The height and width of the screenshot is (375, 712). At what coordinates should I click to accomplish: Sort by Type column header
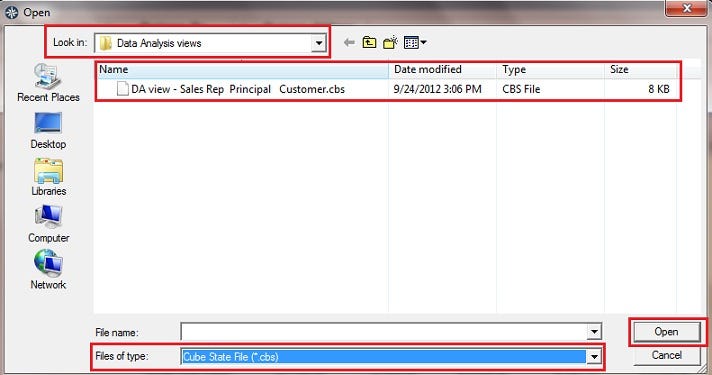550,69
